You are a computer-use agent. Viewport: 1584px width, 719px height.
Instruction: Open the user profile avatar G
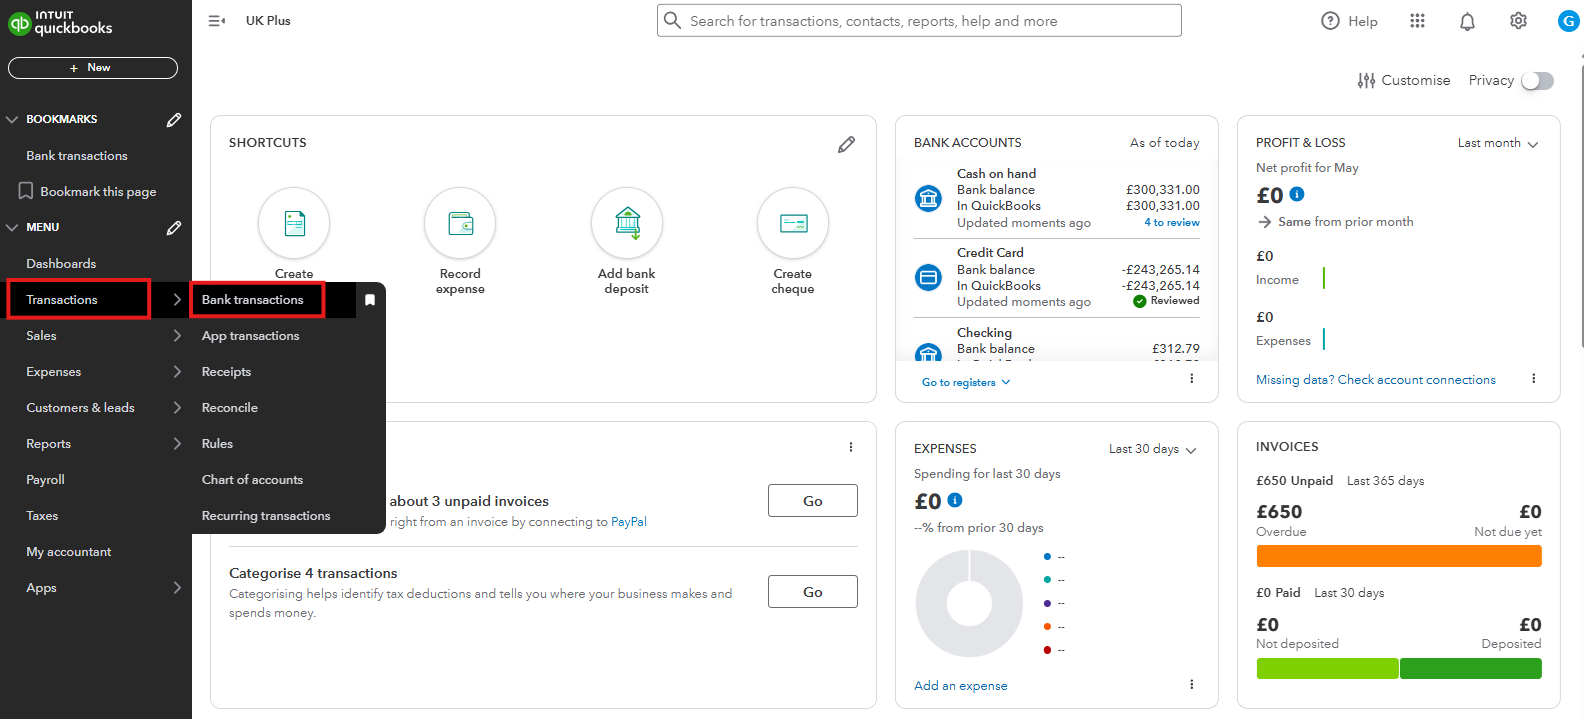1568,21
